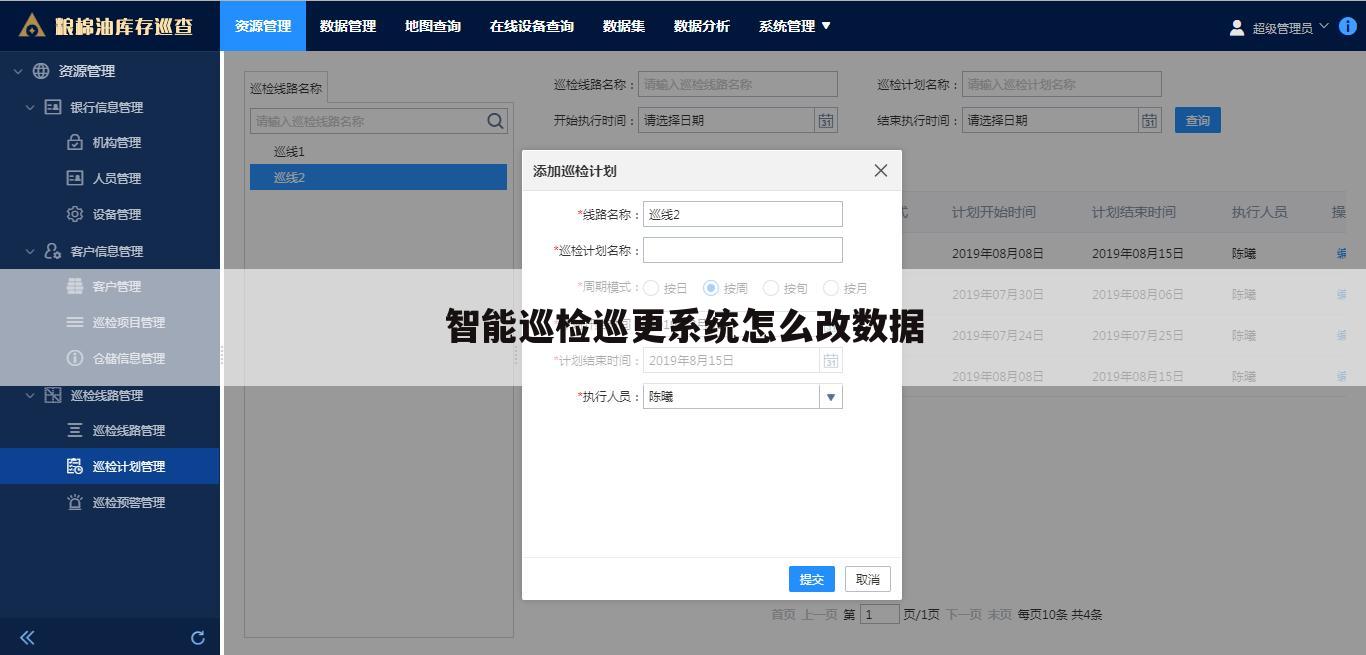Click the 巡检计划名称 field in dialog
The width and height of the screenshot is (1366, 655).
click(x=743, y=250)
